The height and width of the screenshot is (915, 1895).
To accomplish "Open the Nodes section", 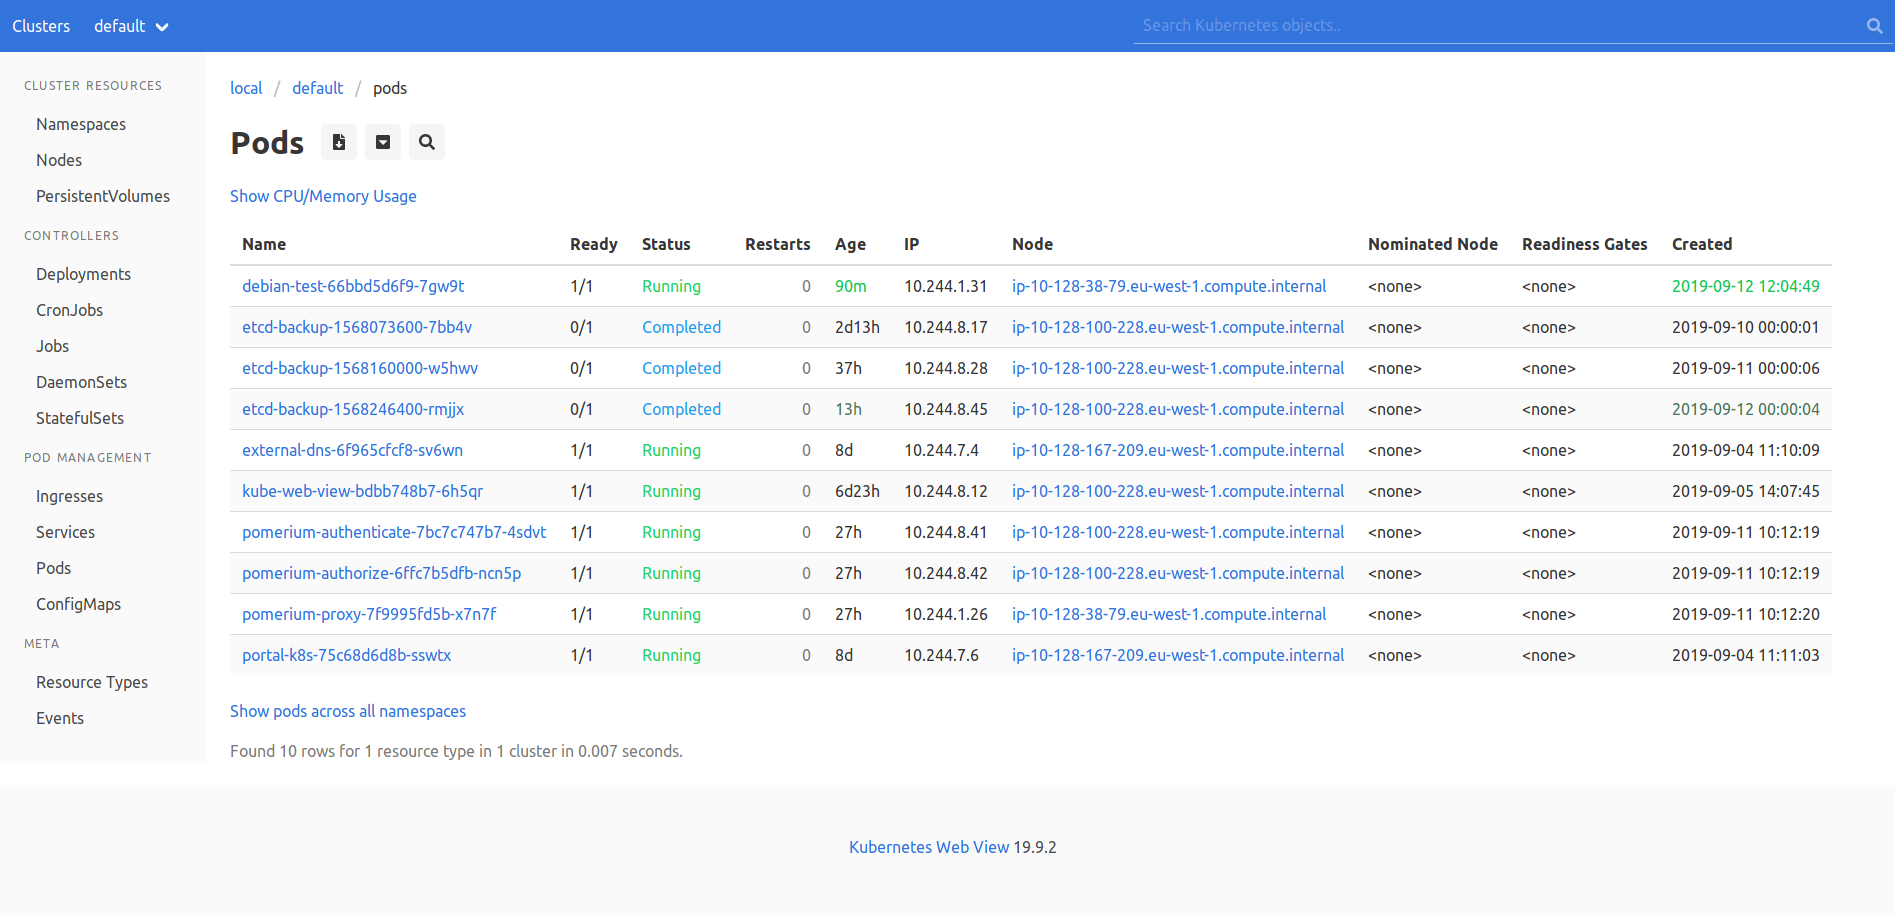I will point(58,159).
